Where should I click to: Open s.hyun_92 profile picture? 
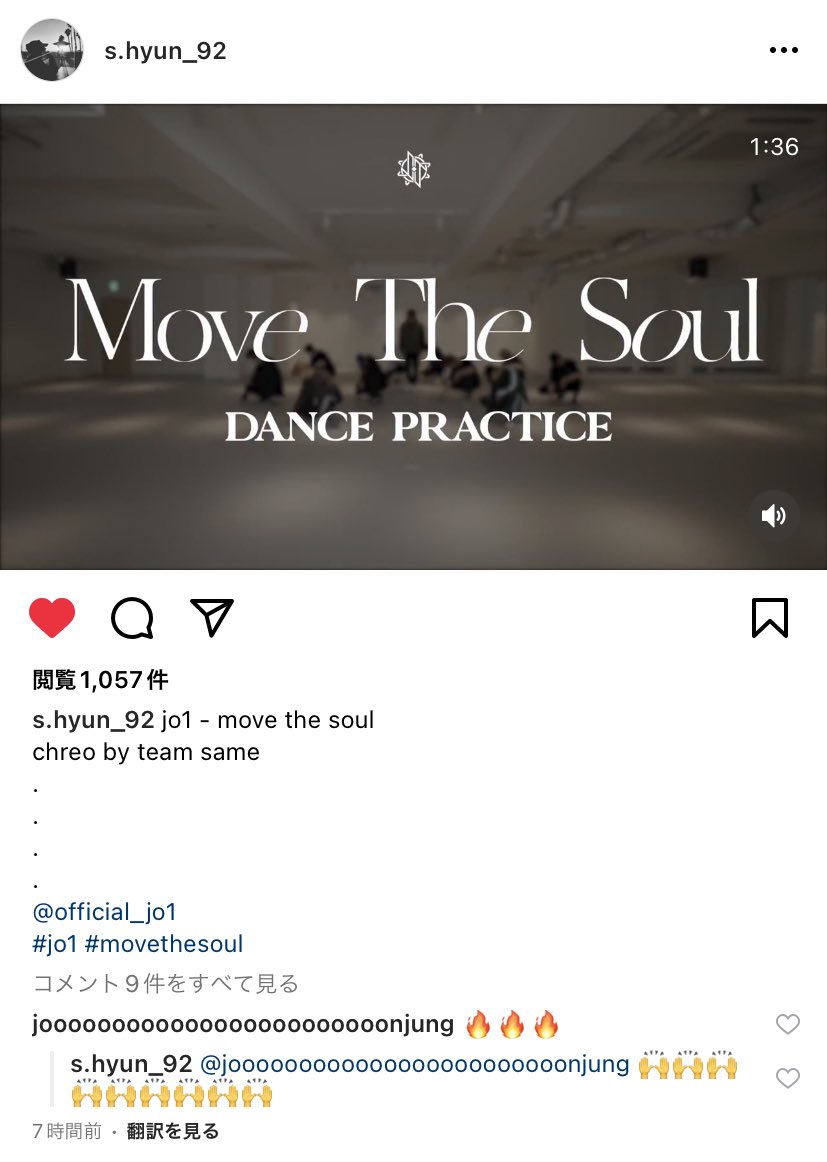pyautogui.click(x=52, y=50)
